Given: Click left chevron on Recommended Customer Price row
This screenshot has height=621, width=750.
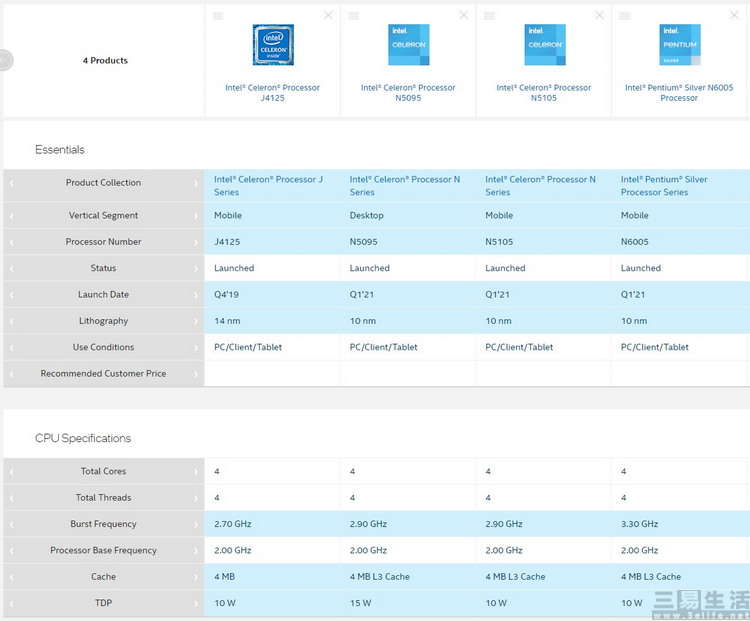Looking at the screenshot, I should click(11, 374).
